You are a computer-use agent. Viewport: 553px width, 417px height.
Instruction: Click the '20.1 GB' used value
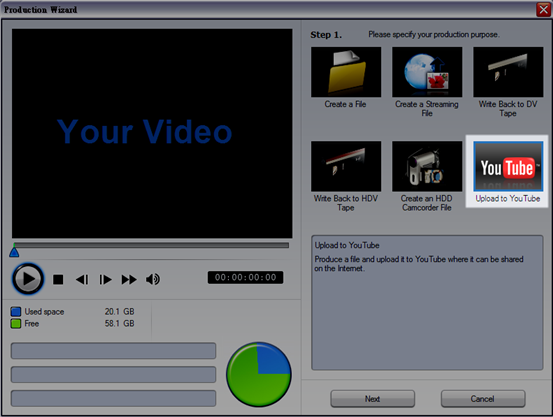[x=120, y=312]
